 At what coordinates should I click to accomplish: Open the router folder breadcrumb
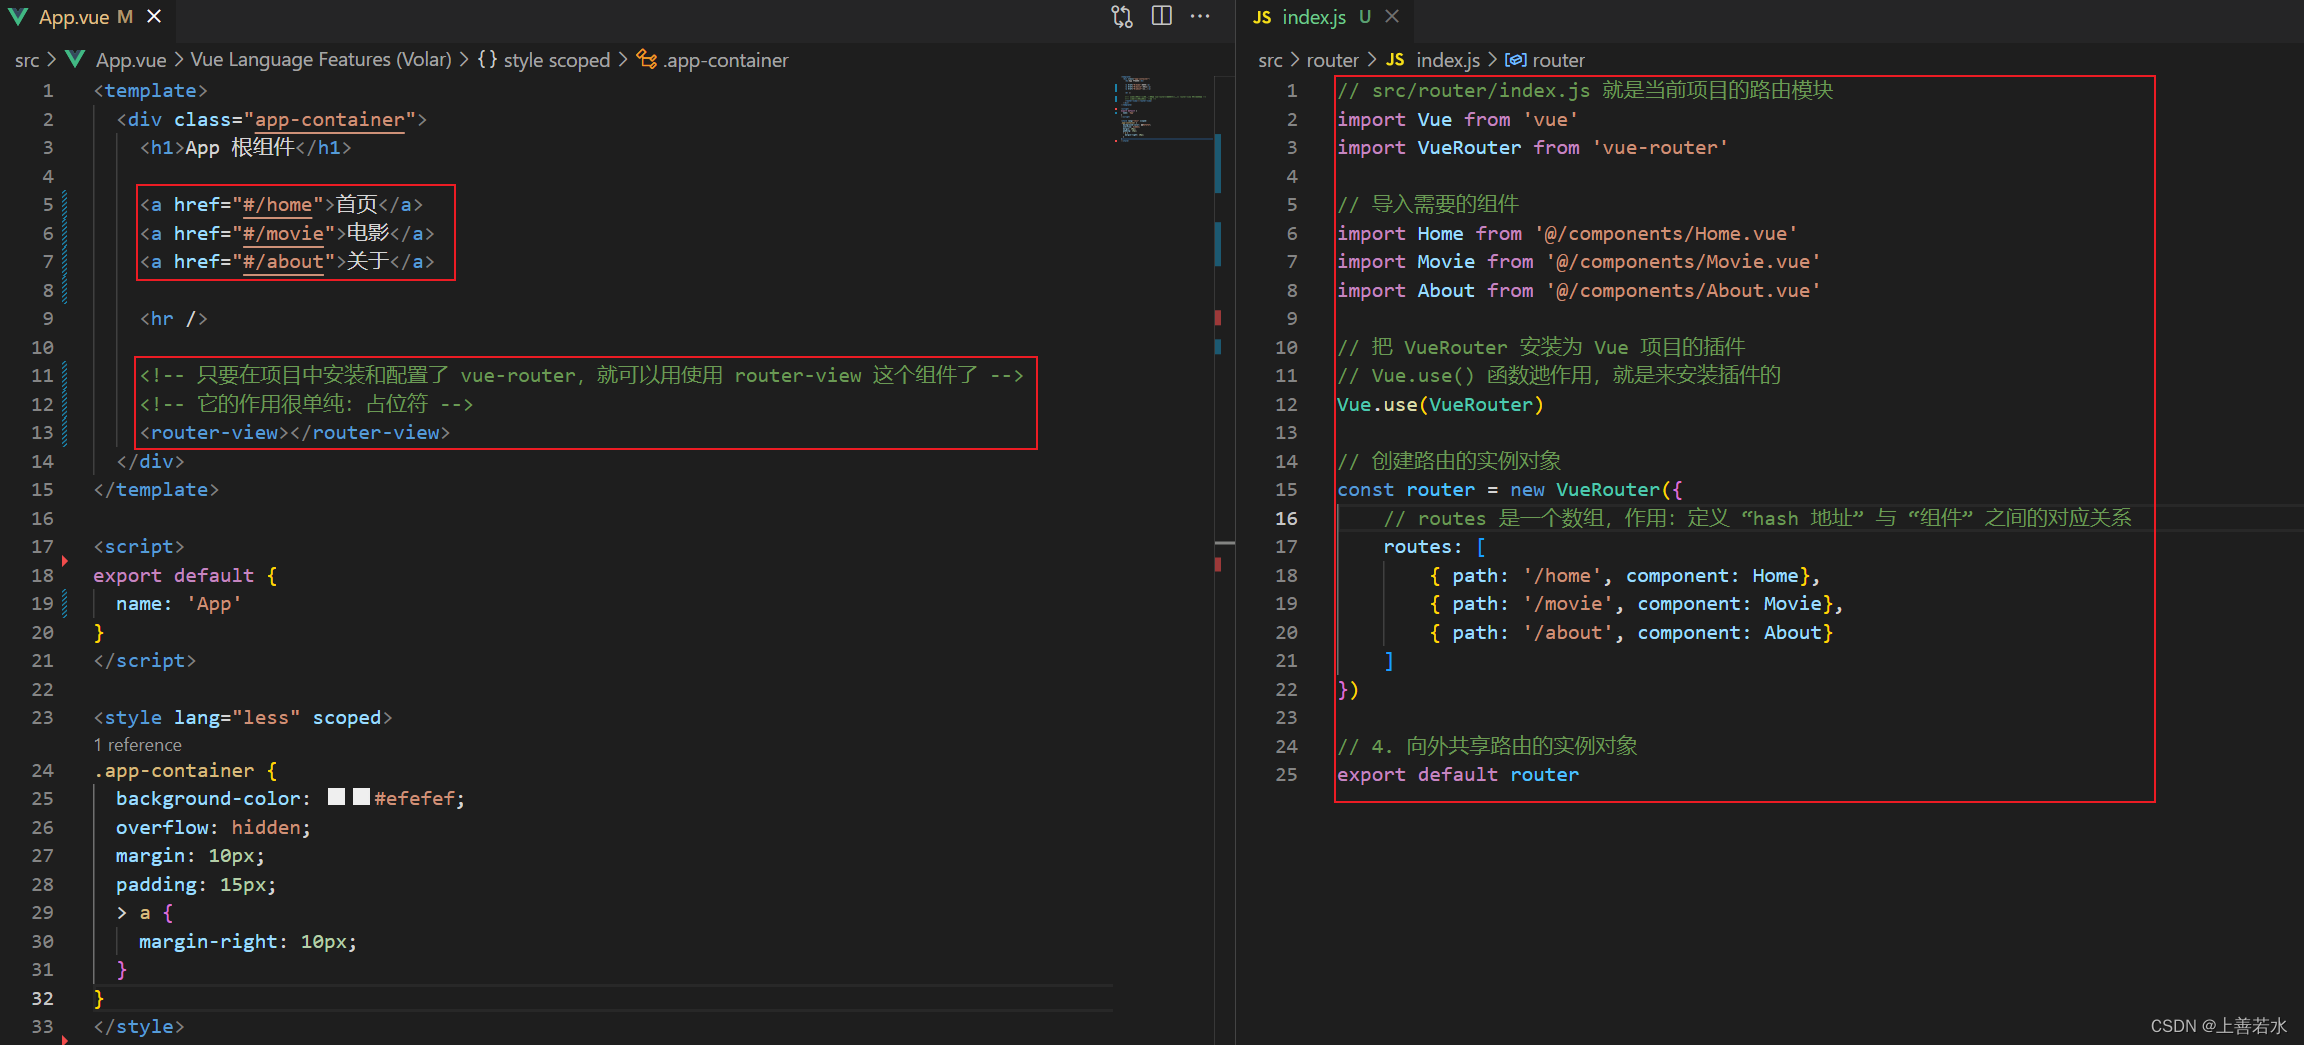click(x=1332, y=60)
